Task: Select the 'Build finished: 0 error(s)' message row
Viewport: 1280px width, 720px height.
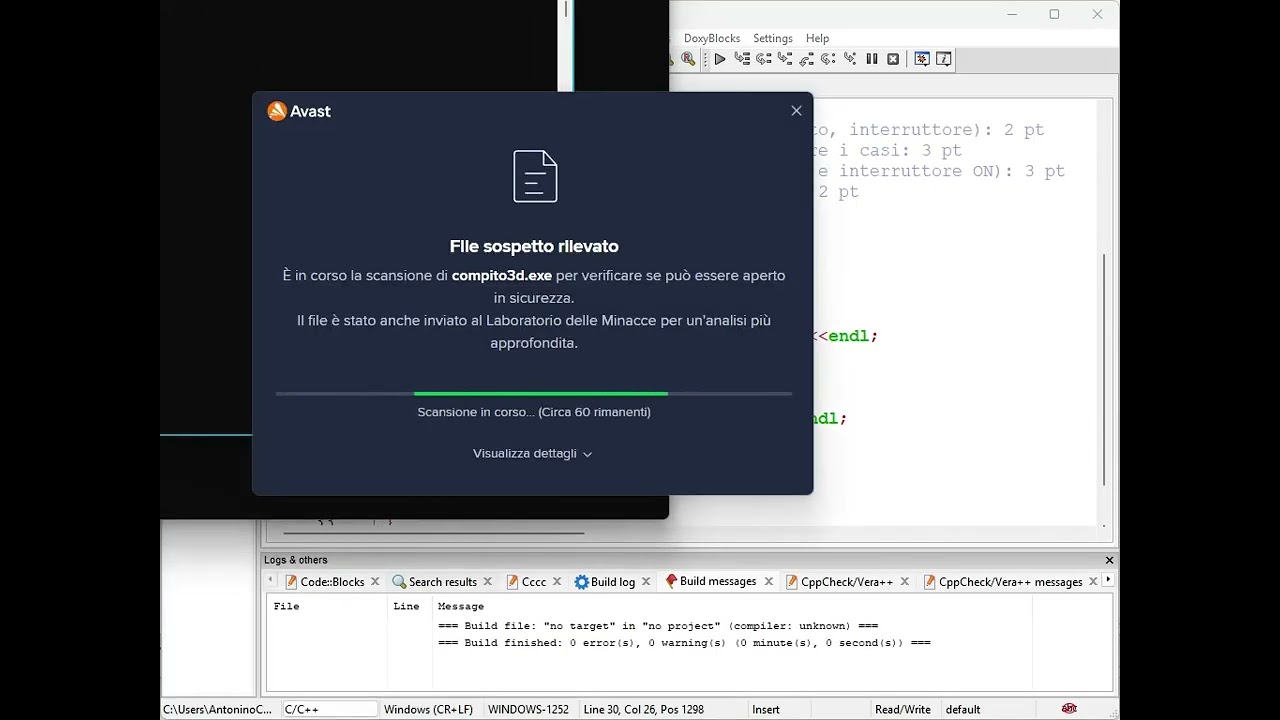Action: [x=684, y=643]
